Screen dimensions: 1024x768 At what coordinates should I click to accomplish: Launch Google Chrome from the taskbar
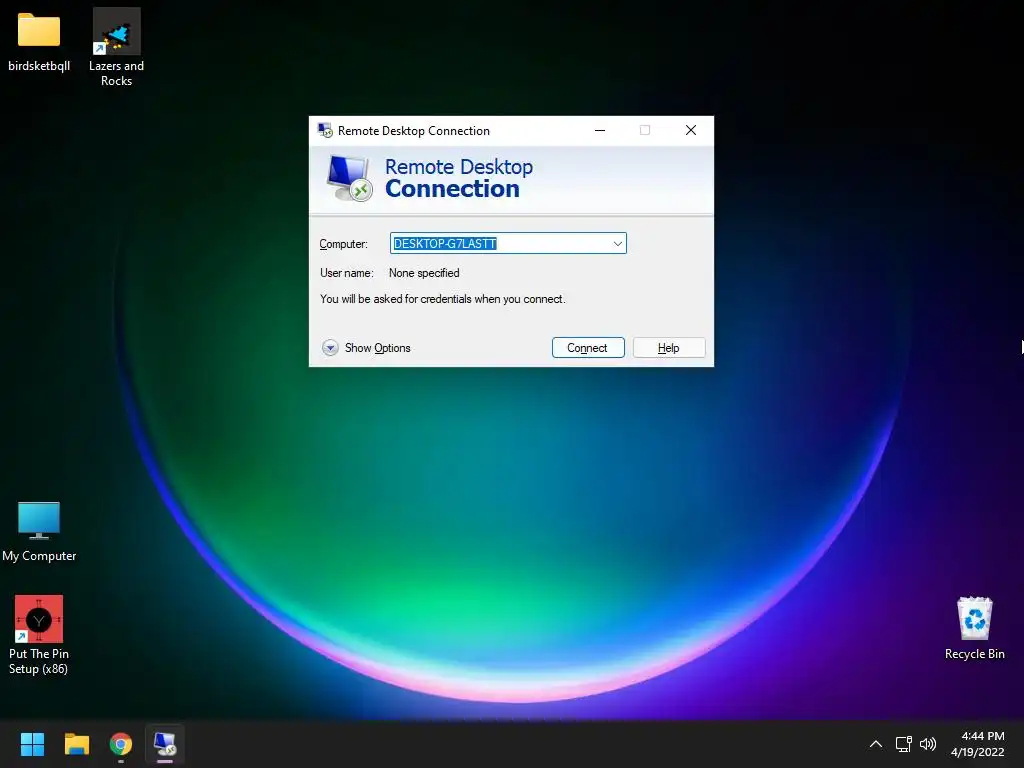pos(121,744)
